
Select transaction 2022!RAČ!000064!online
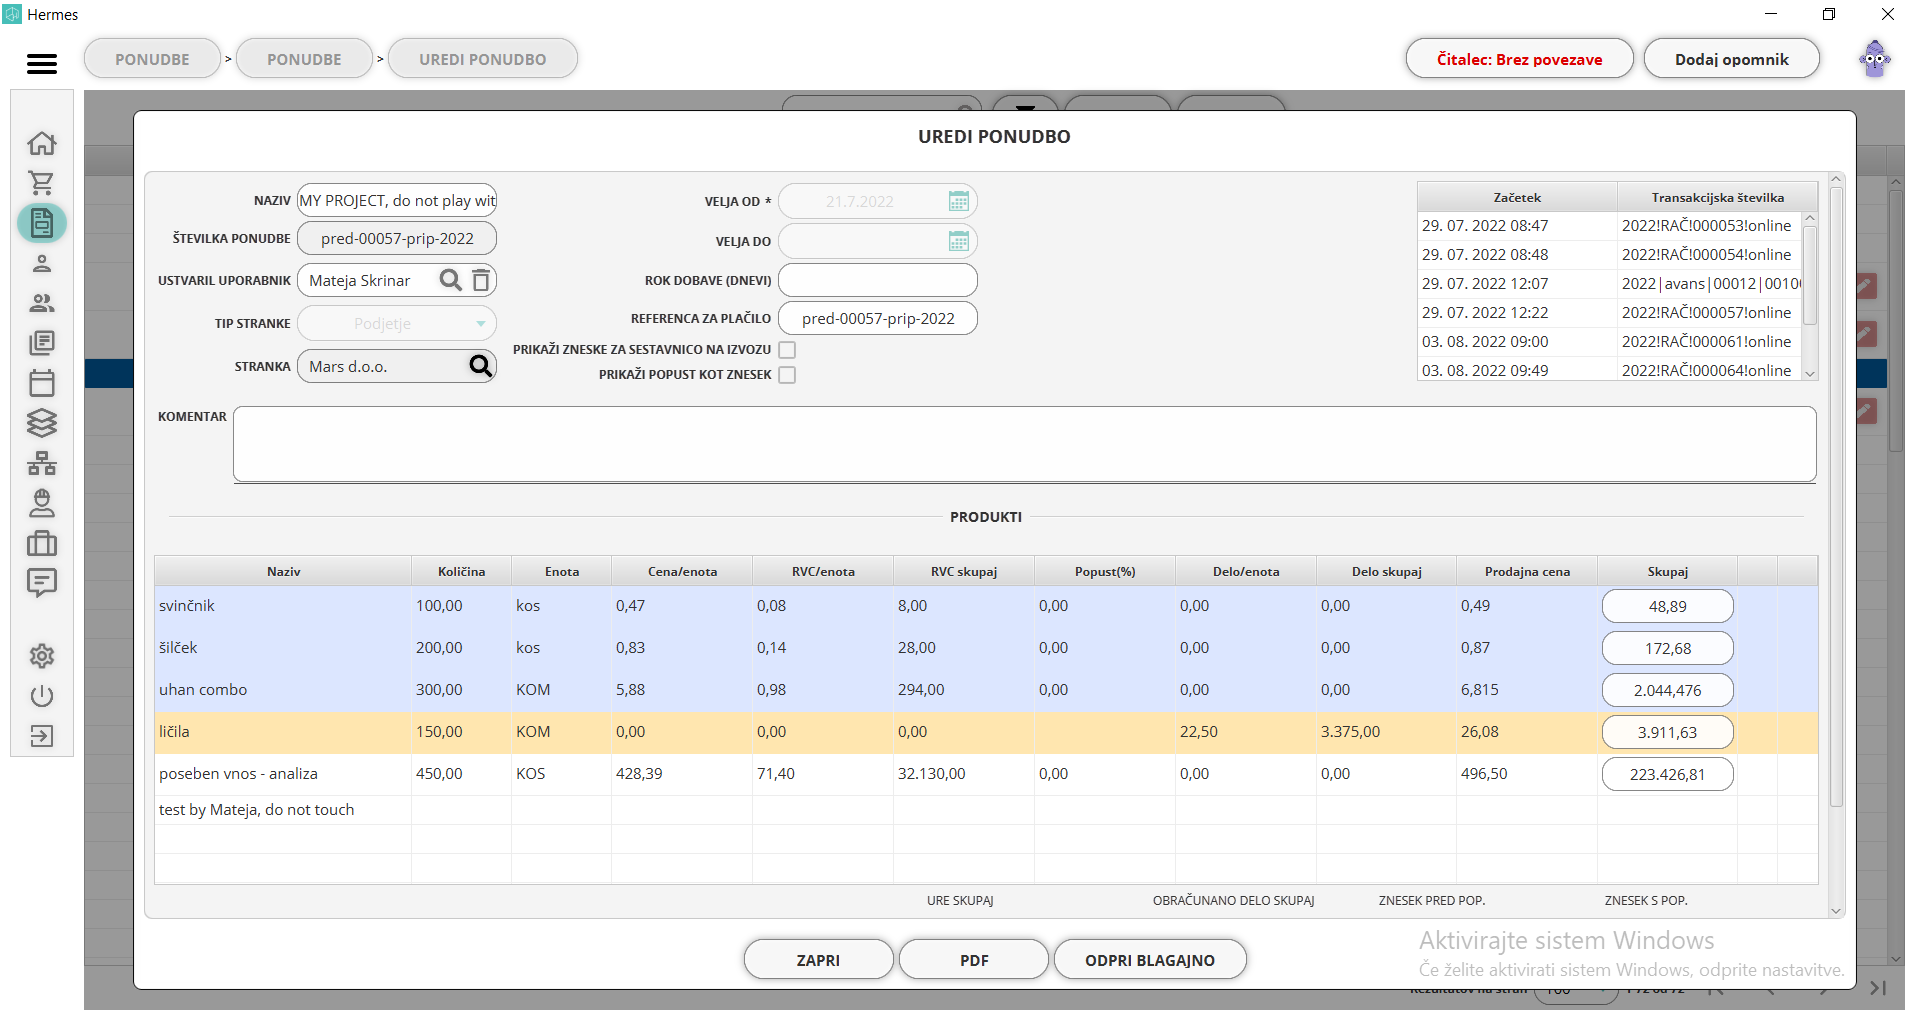[x=1706, y=370]
